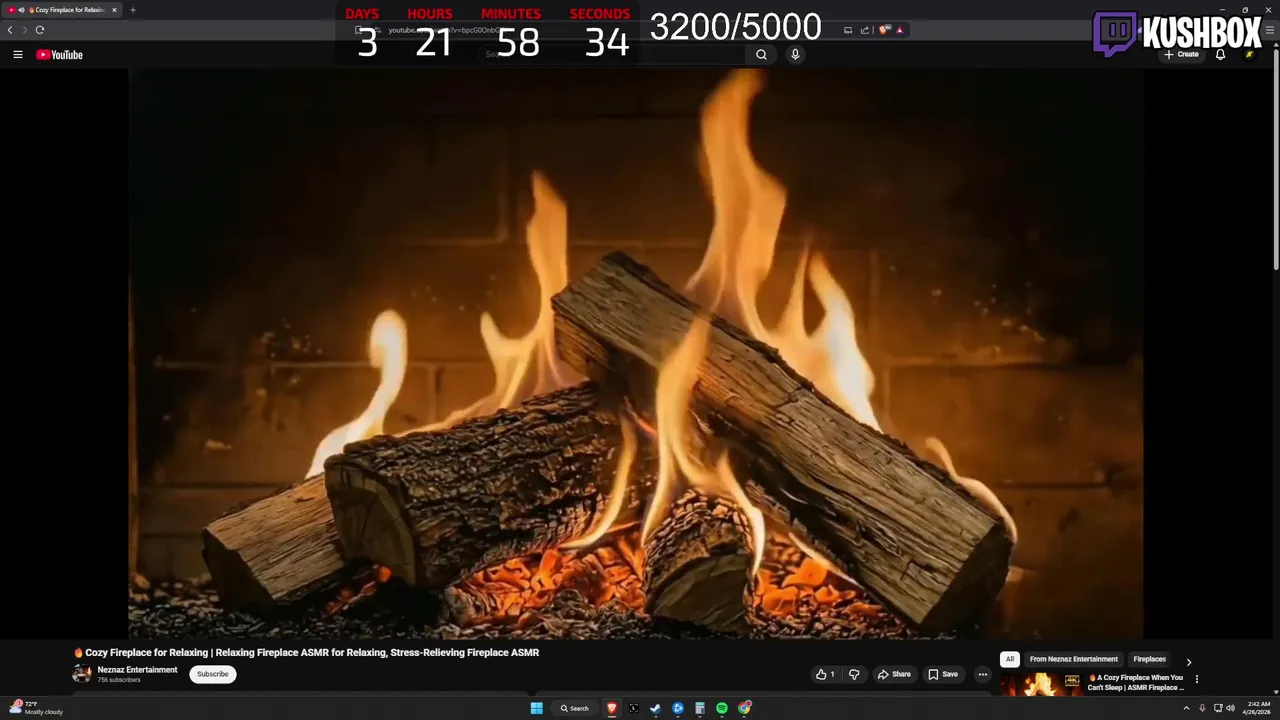Open Neznaz Entertainment channel avatar

point(81,674)
